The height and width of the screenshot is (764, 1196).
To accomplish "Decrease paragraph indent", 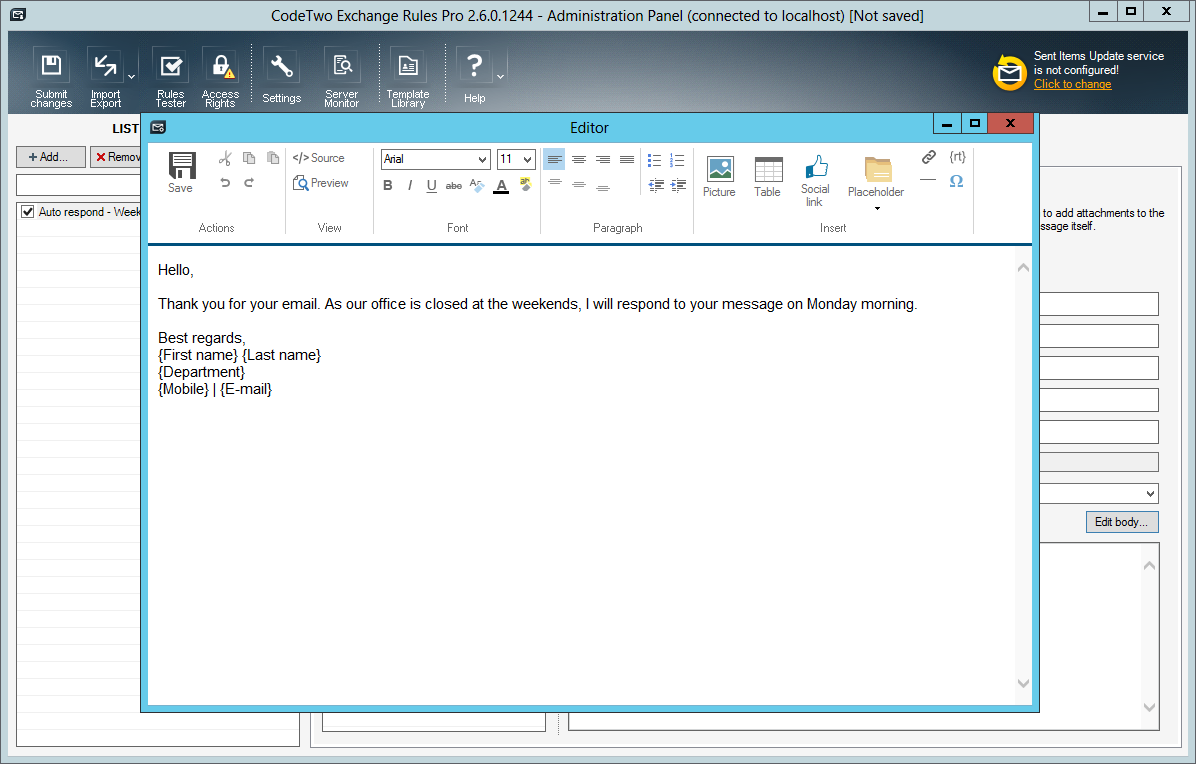I will 655,185.
